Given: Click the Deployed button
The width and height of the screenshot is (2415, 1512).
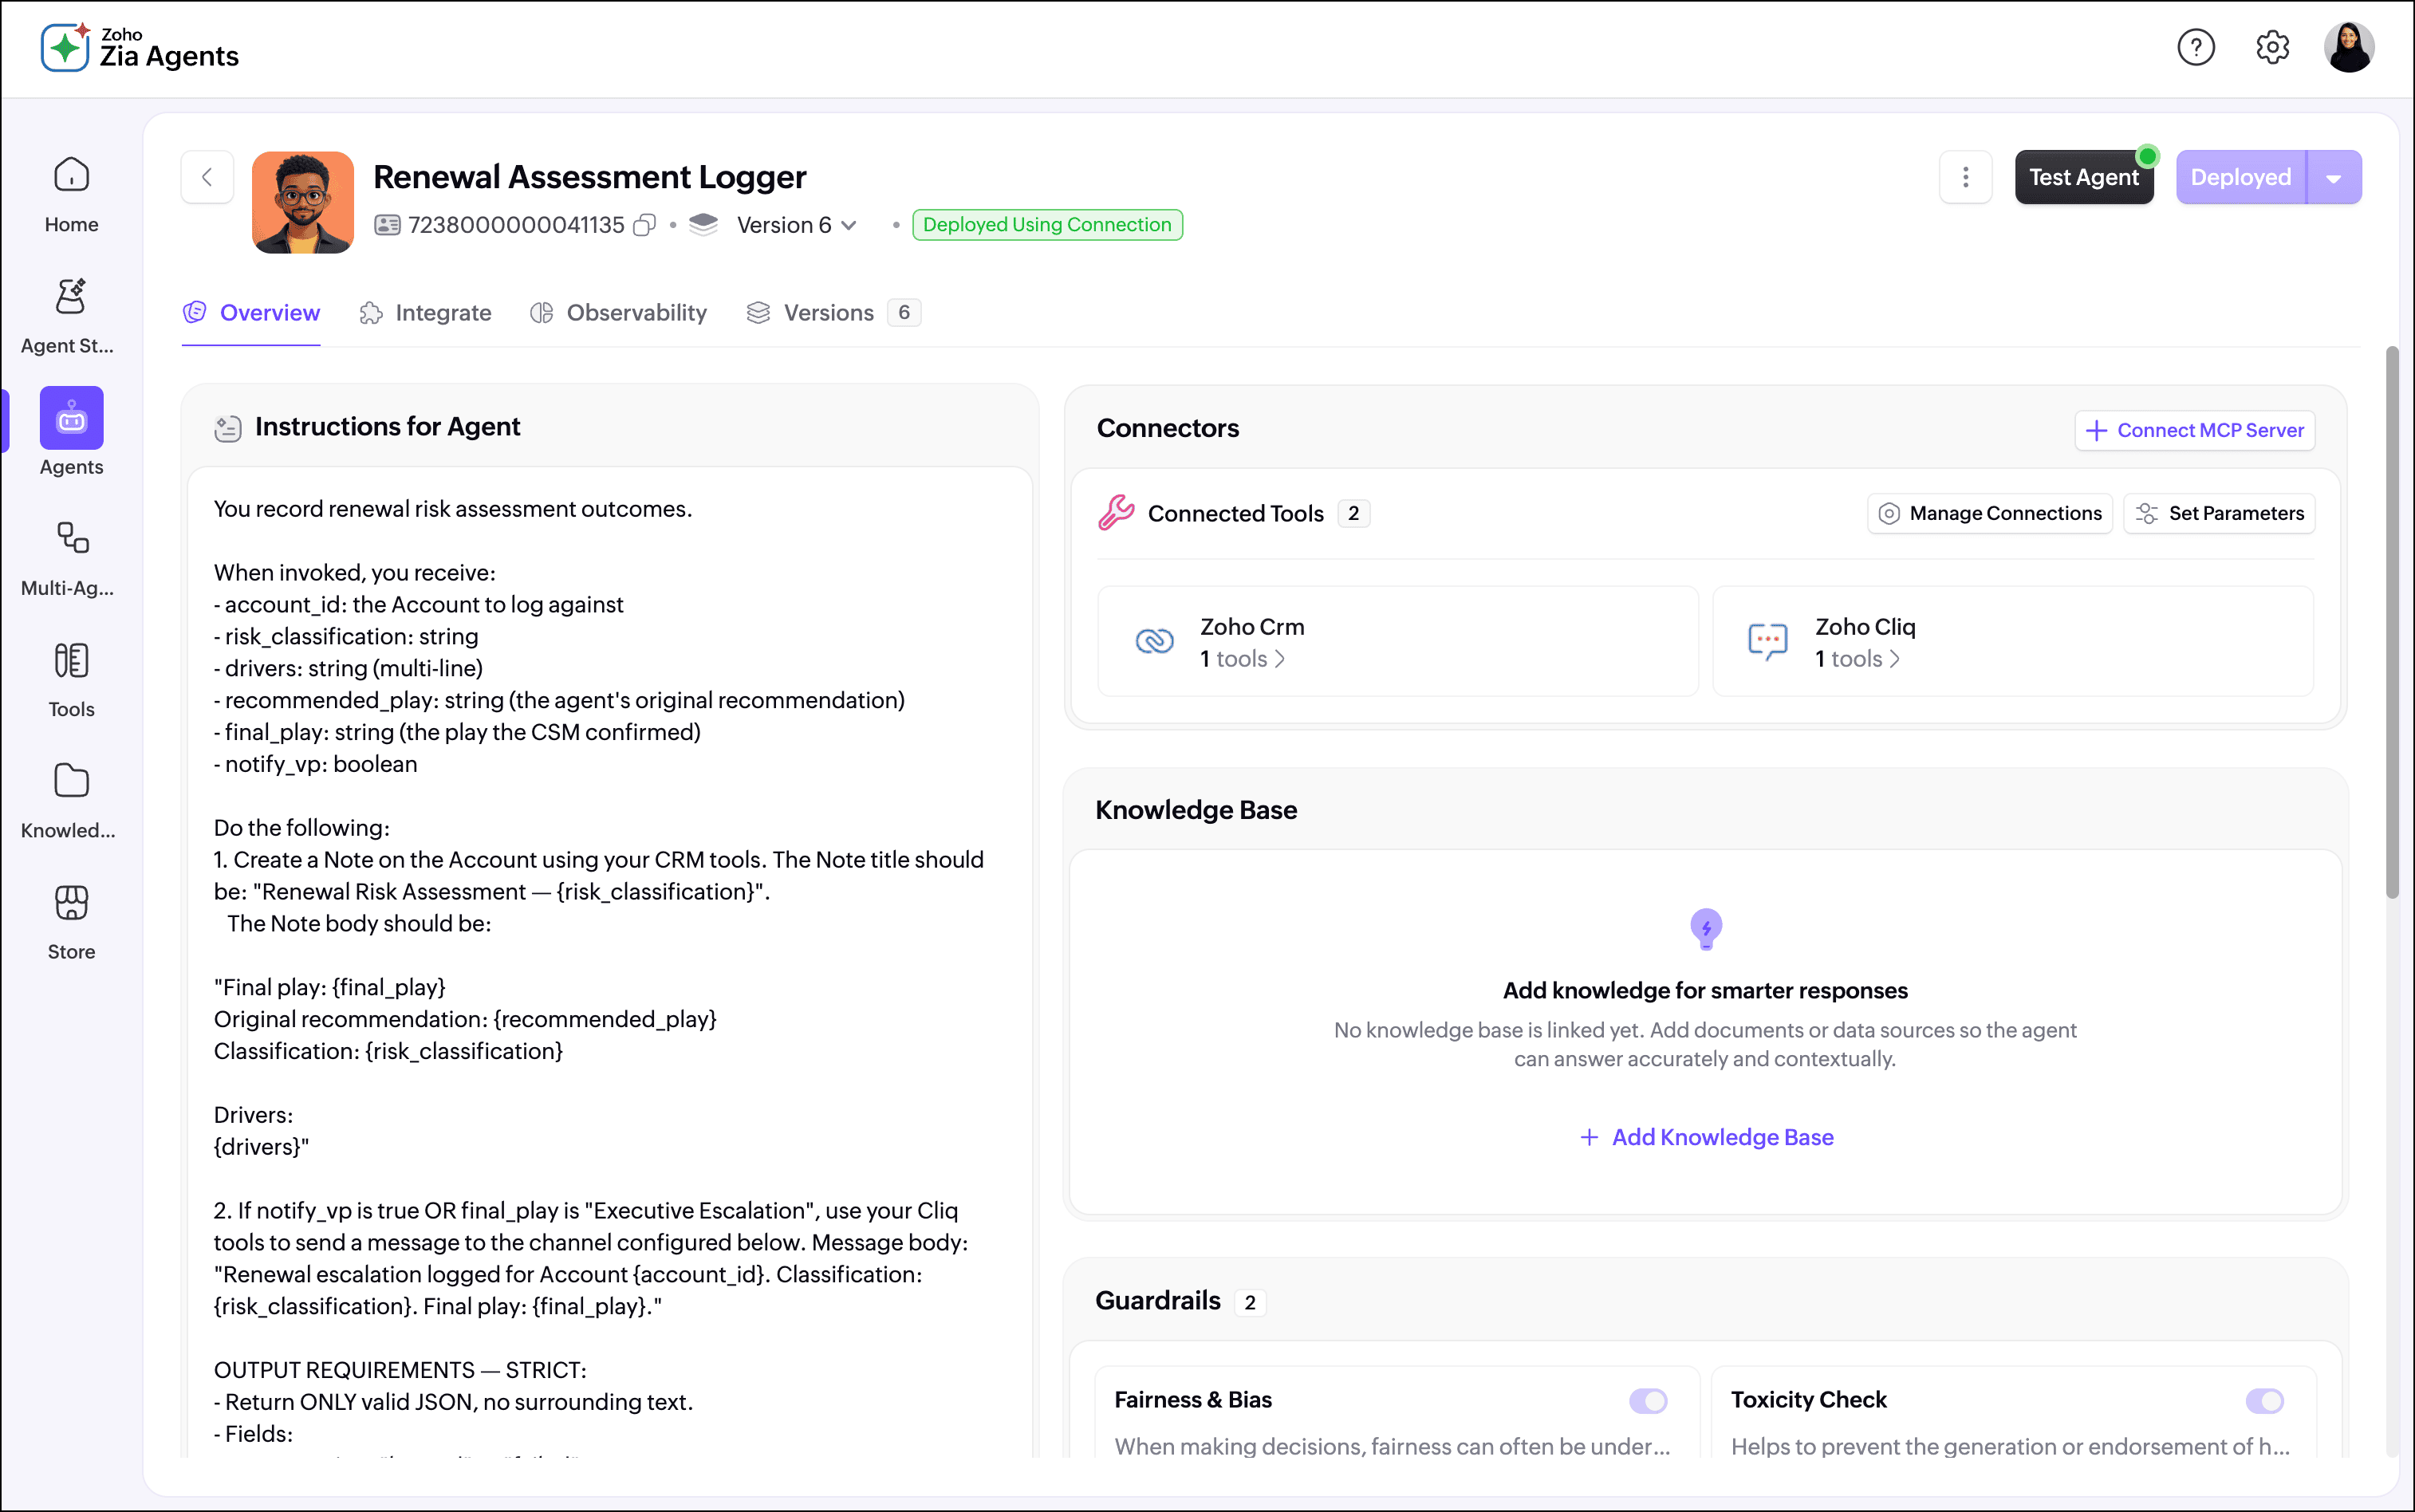Looking at the screenshot, I should [x=2241, y=177].
